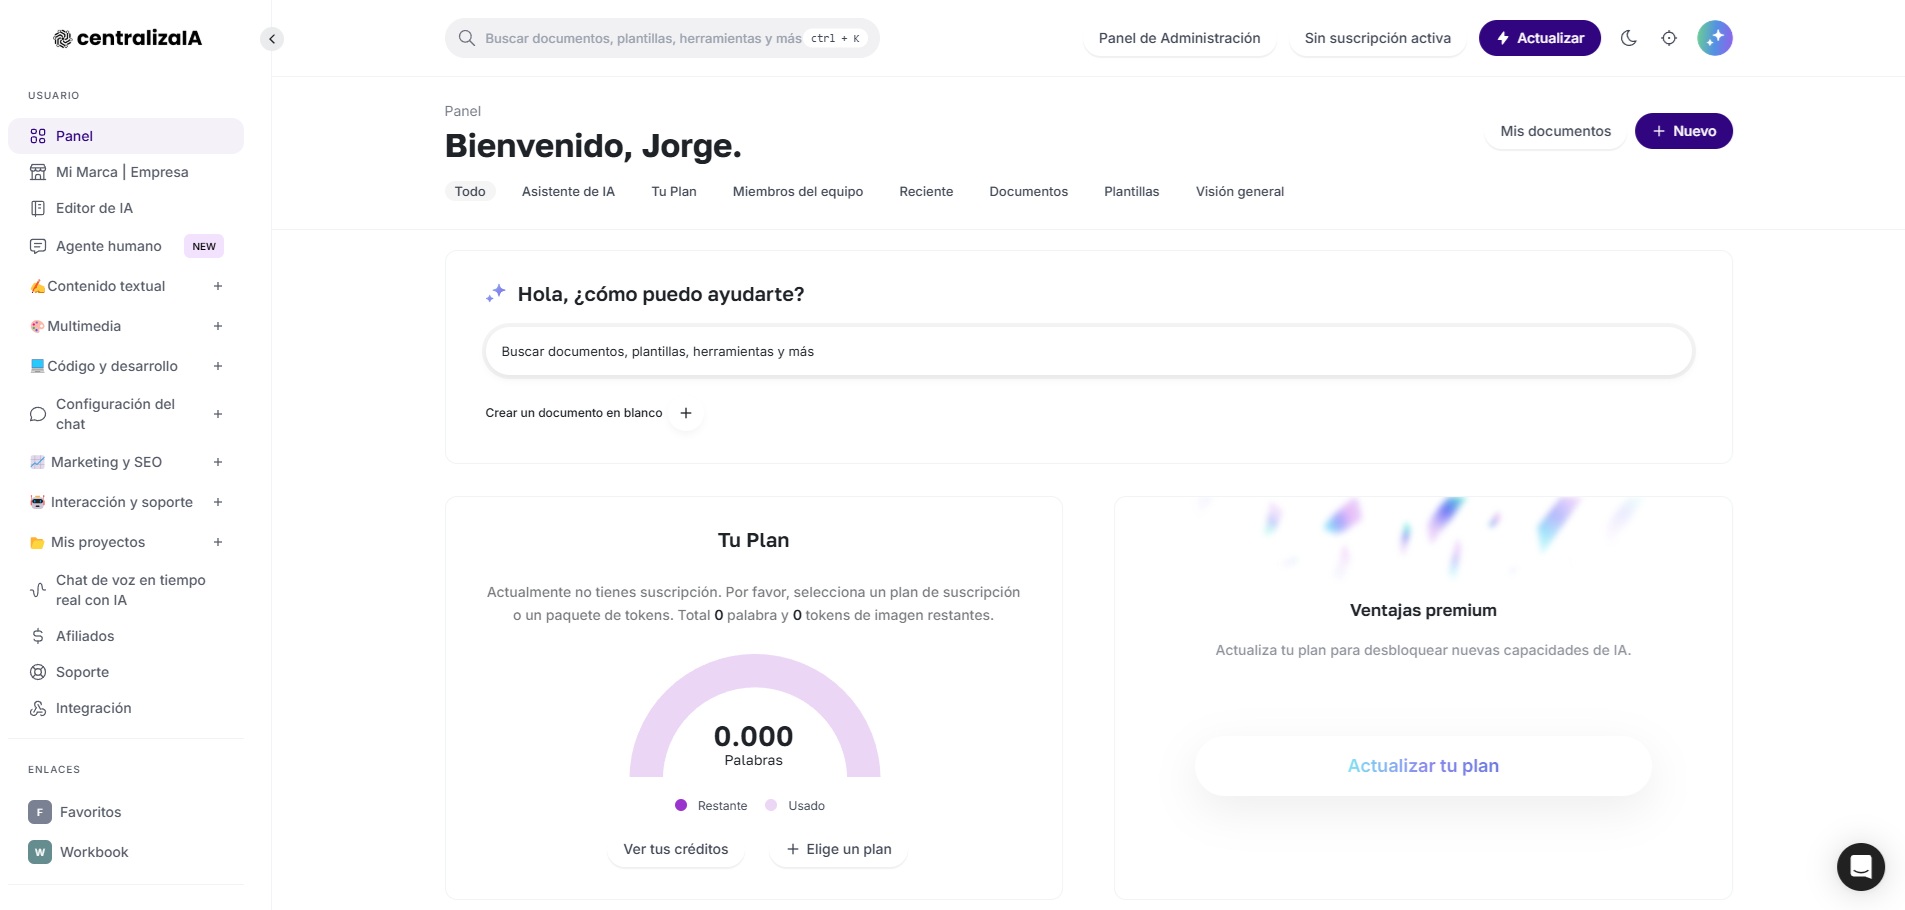Open Mis documentos
1905x910 pixels.
(1556, 131)
